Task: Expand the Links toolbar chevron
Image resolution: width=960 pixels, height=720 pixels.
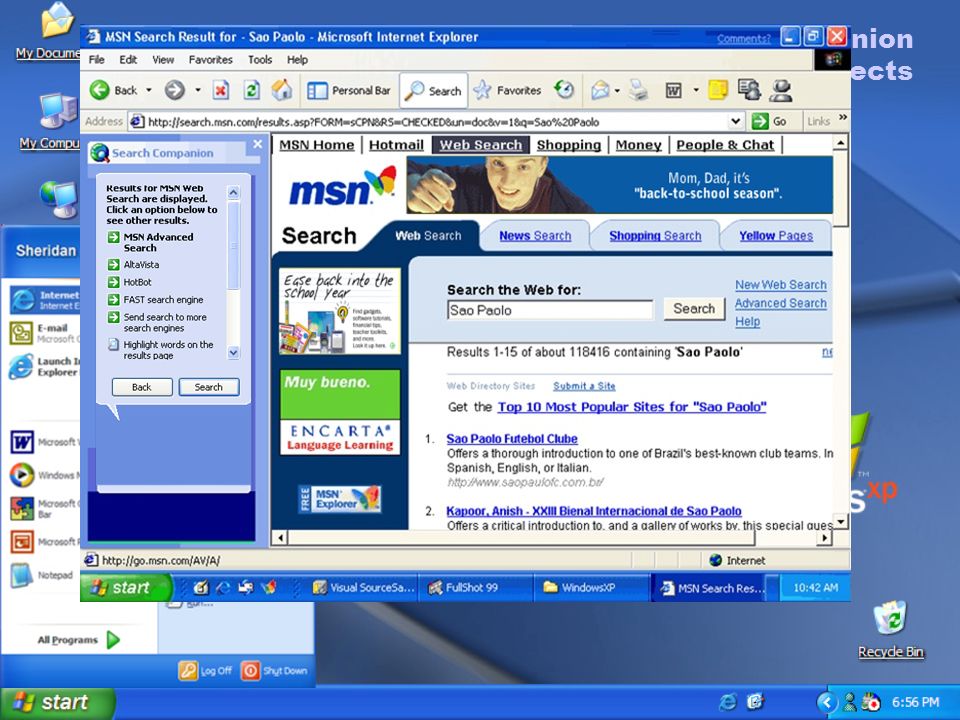Action: coord(842,118)
